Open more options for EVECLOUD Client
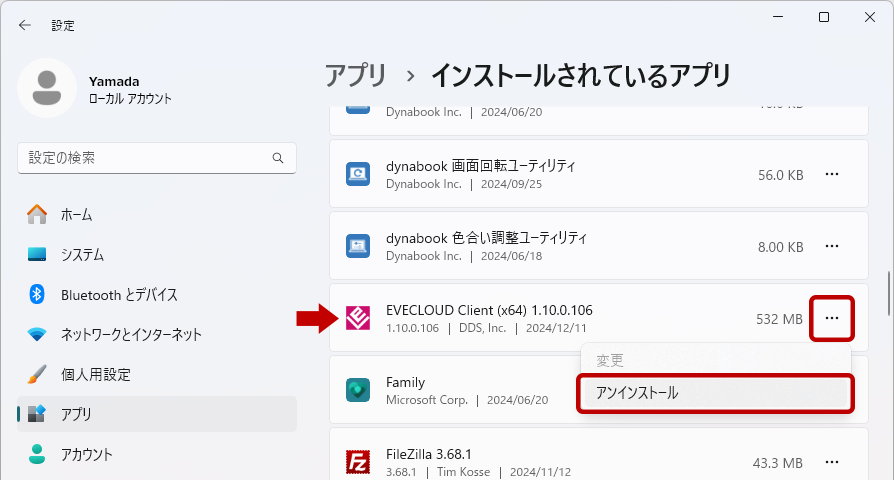 click(x=832, y=318)
